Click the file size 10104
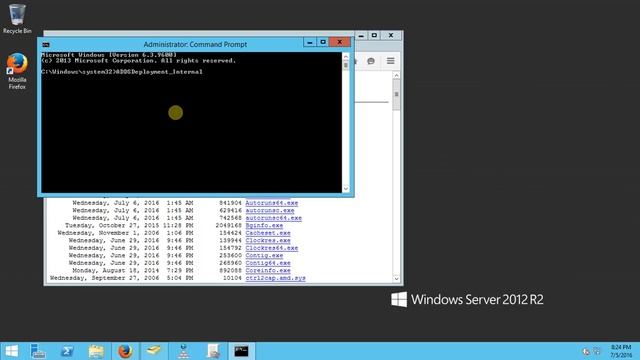 [x=232, y=278]
